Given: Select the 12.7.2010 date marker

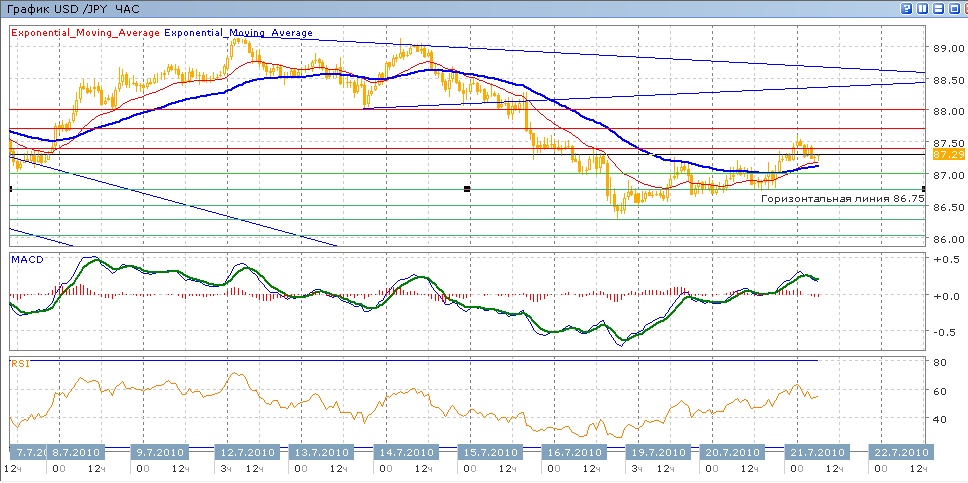Looking at the screenshot, I should coord(247,452).
